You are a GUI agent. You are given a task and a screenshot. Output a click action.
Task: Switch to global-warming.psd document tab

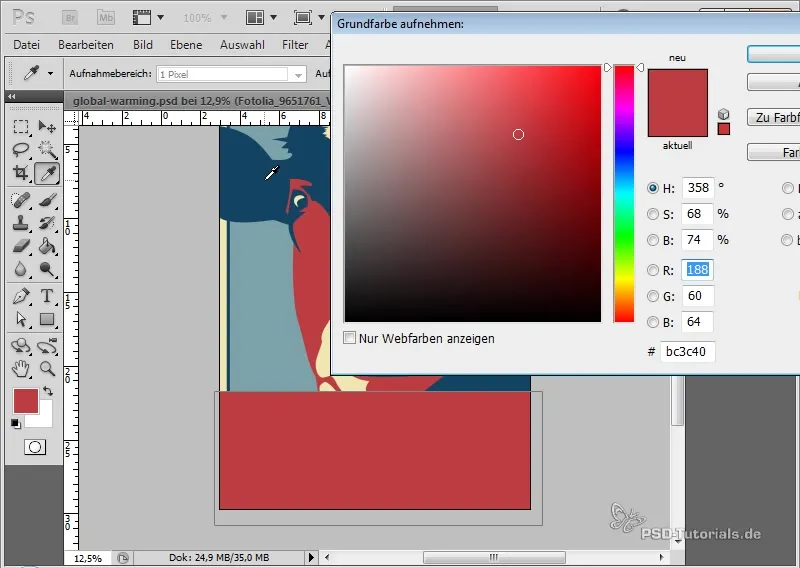click(200, 101)
